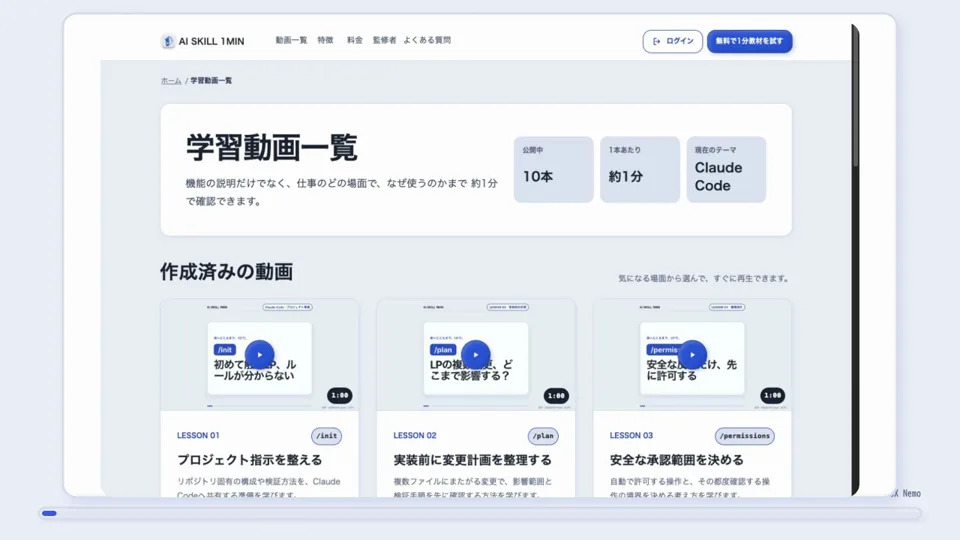The height and width of the screenshot is (540, 960).
Task: Open the 動画一覧 menu item
Action: 291,40
